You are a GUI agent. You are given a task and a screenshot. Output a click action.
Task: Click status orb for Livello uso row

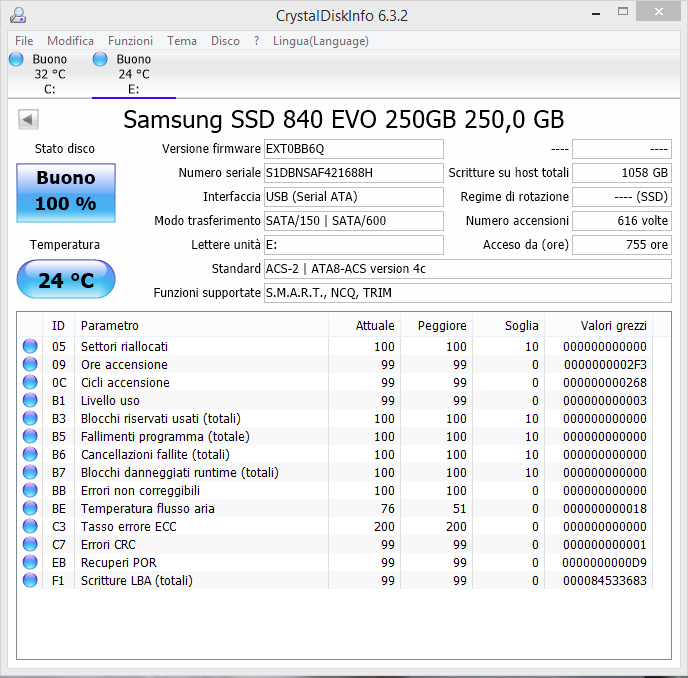coord(30,400)
